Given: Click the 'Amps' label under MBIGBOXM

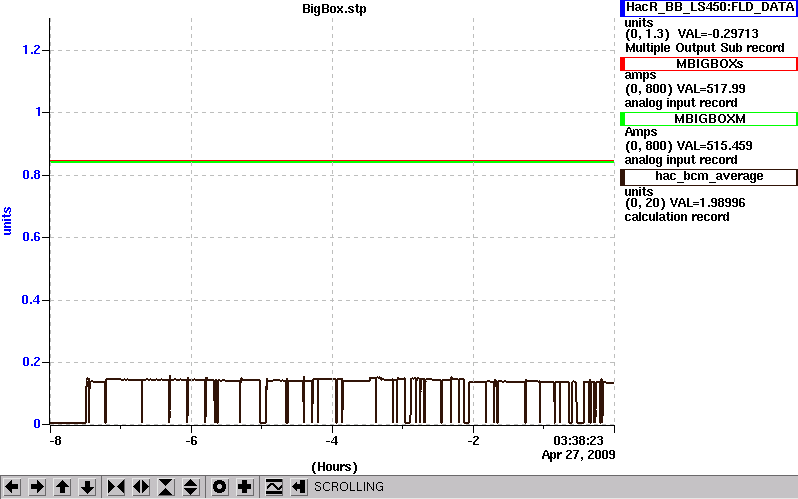Looking at the screenshot, I should click(x=641, y=132).
